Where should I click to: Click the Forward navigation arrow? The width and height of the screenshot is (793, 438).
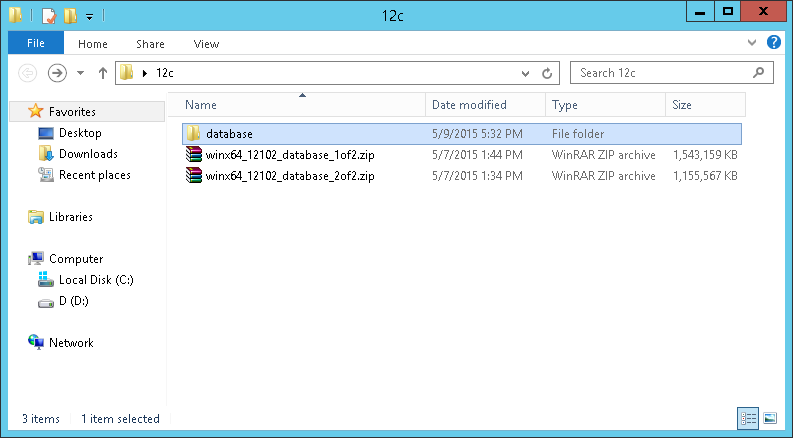coord(57,73)
